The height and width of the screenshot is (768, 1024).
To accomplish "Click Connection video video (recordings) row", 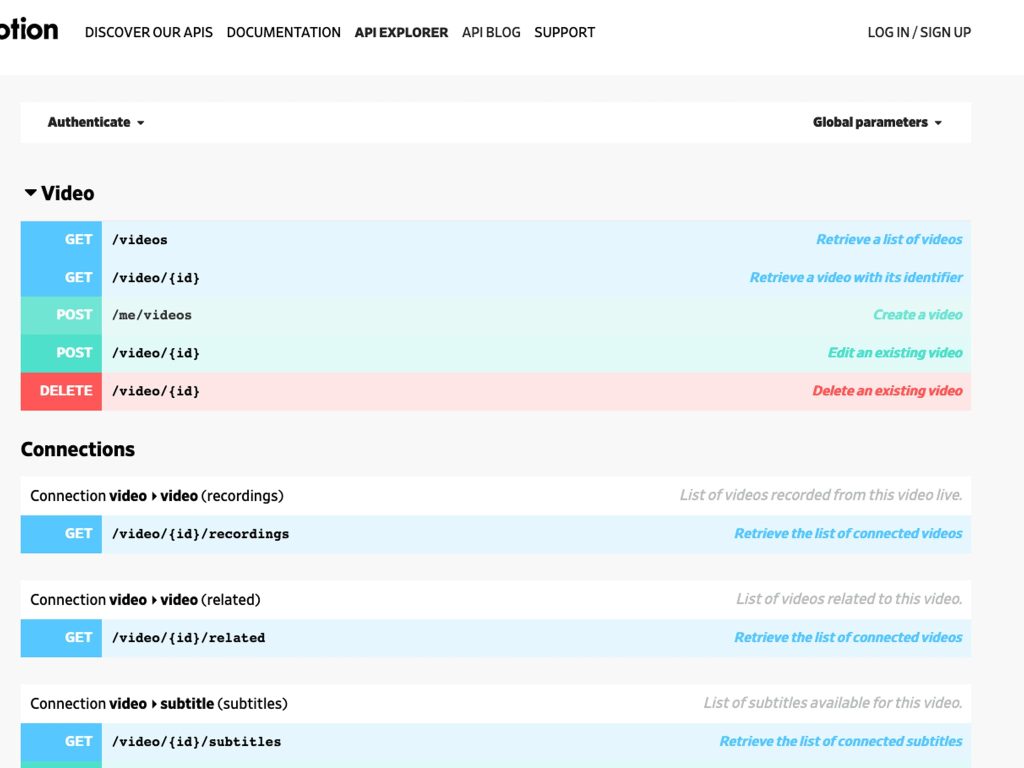I will pos(496,496).
